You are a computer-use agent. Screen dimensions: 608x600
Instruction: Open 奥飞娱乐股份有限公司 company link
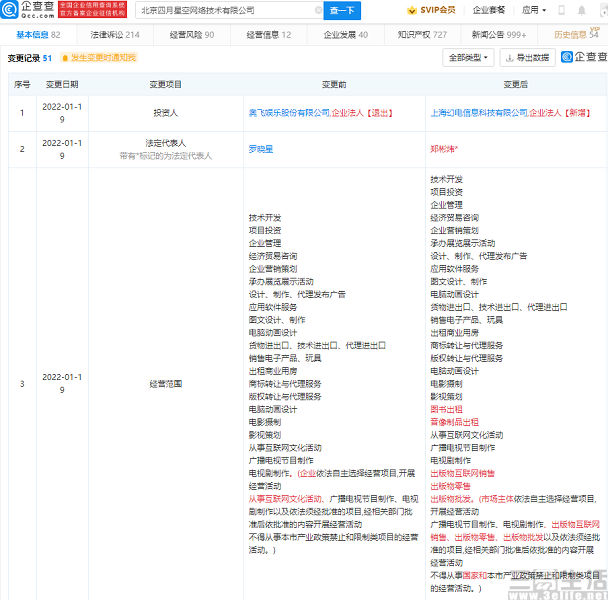coord(289,113)
